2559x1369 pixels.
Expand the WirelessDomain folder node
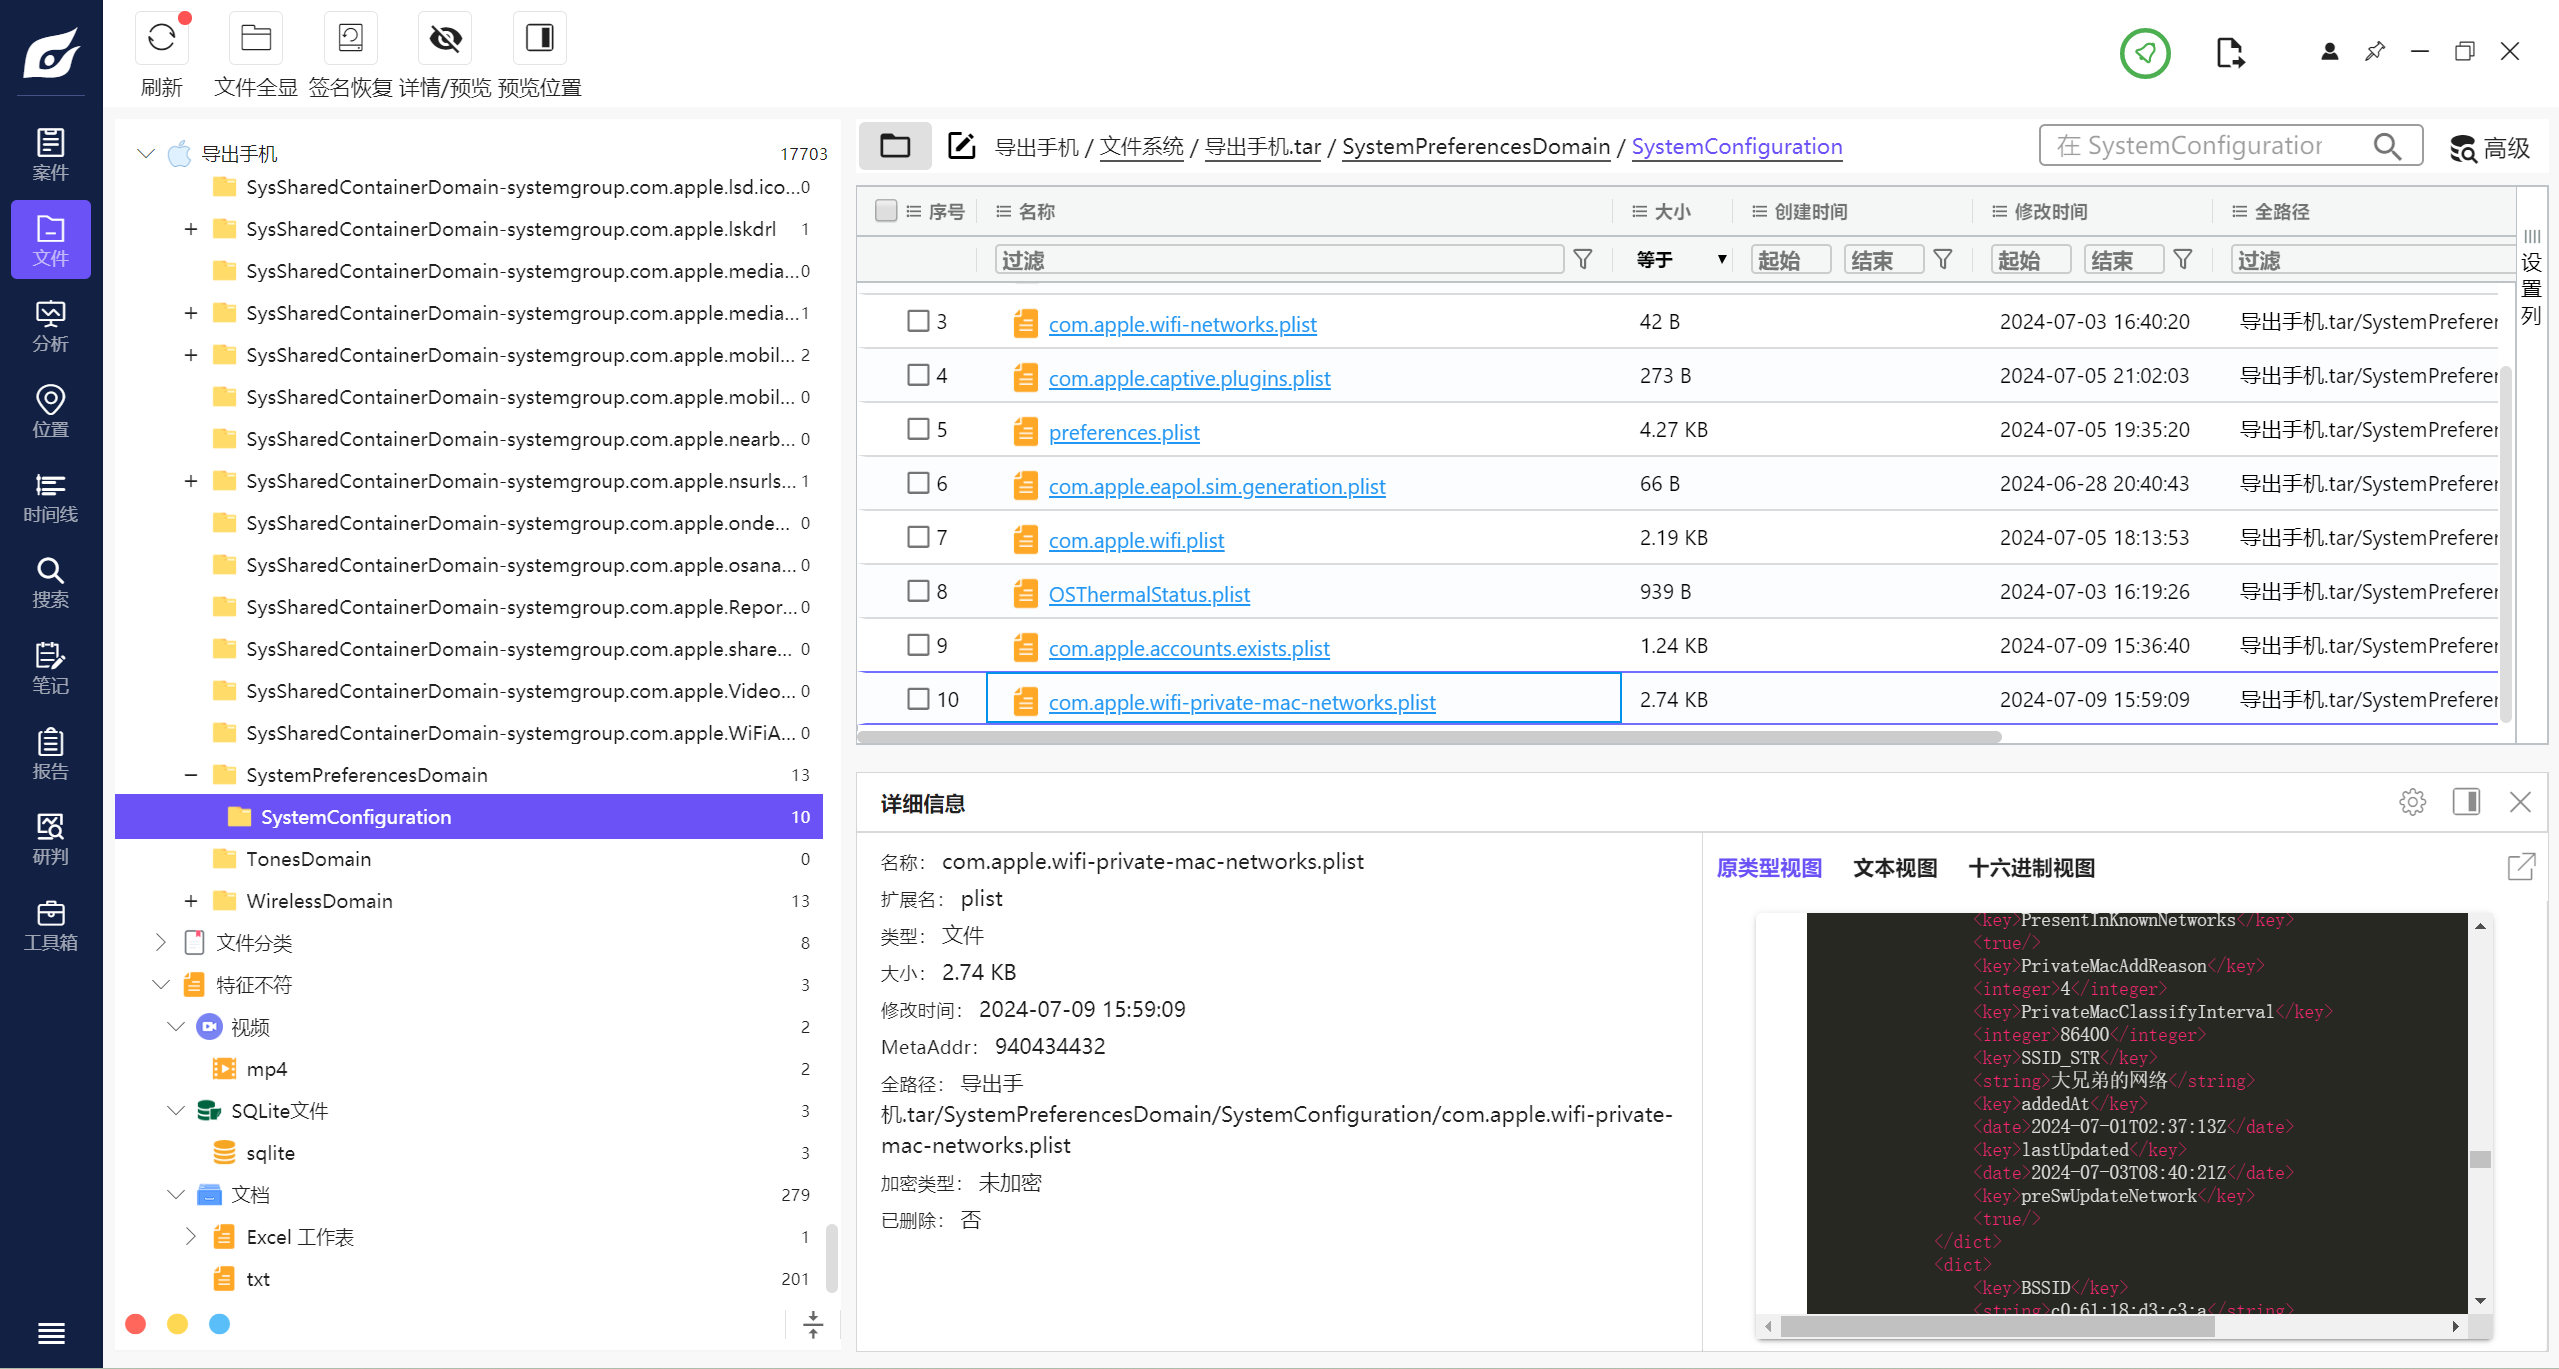point(191,901)
